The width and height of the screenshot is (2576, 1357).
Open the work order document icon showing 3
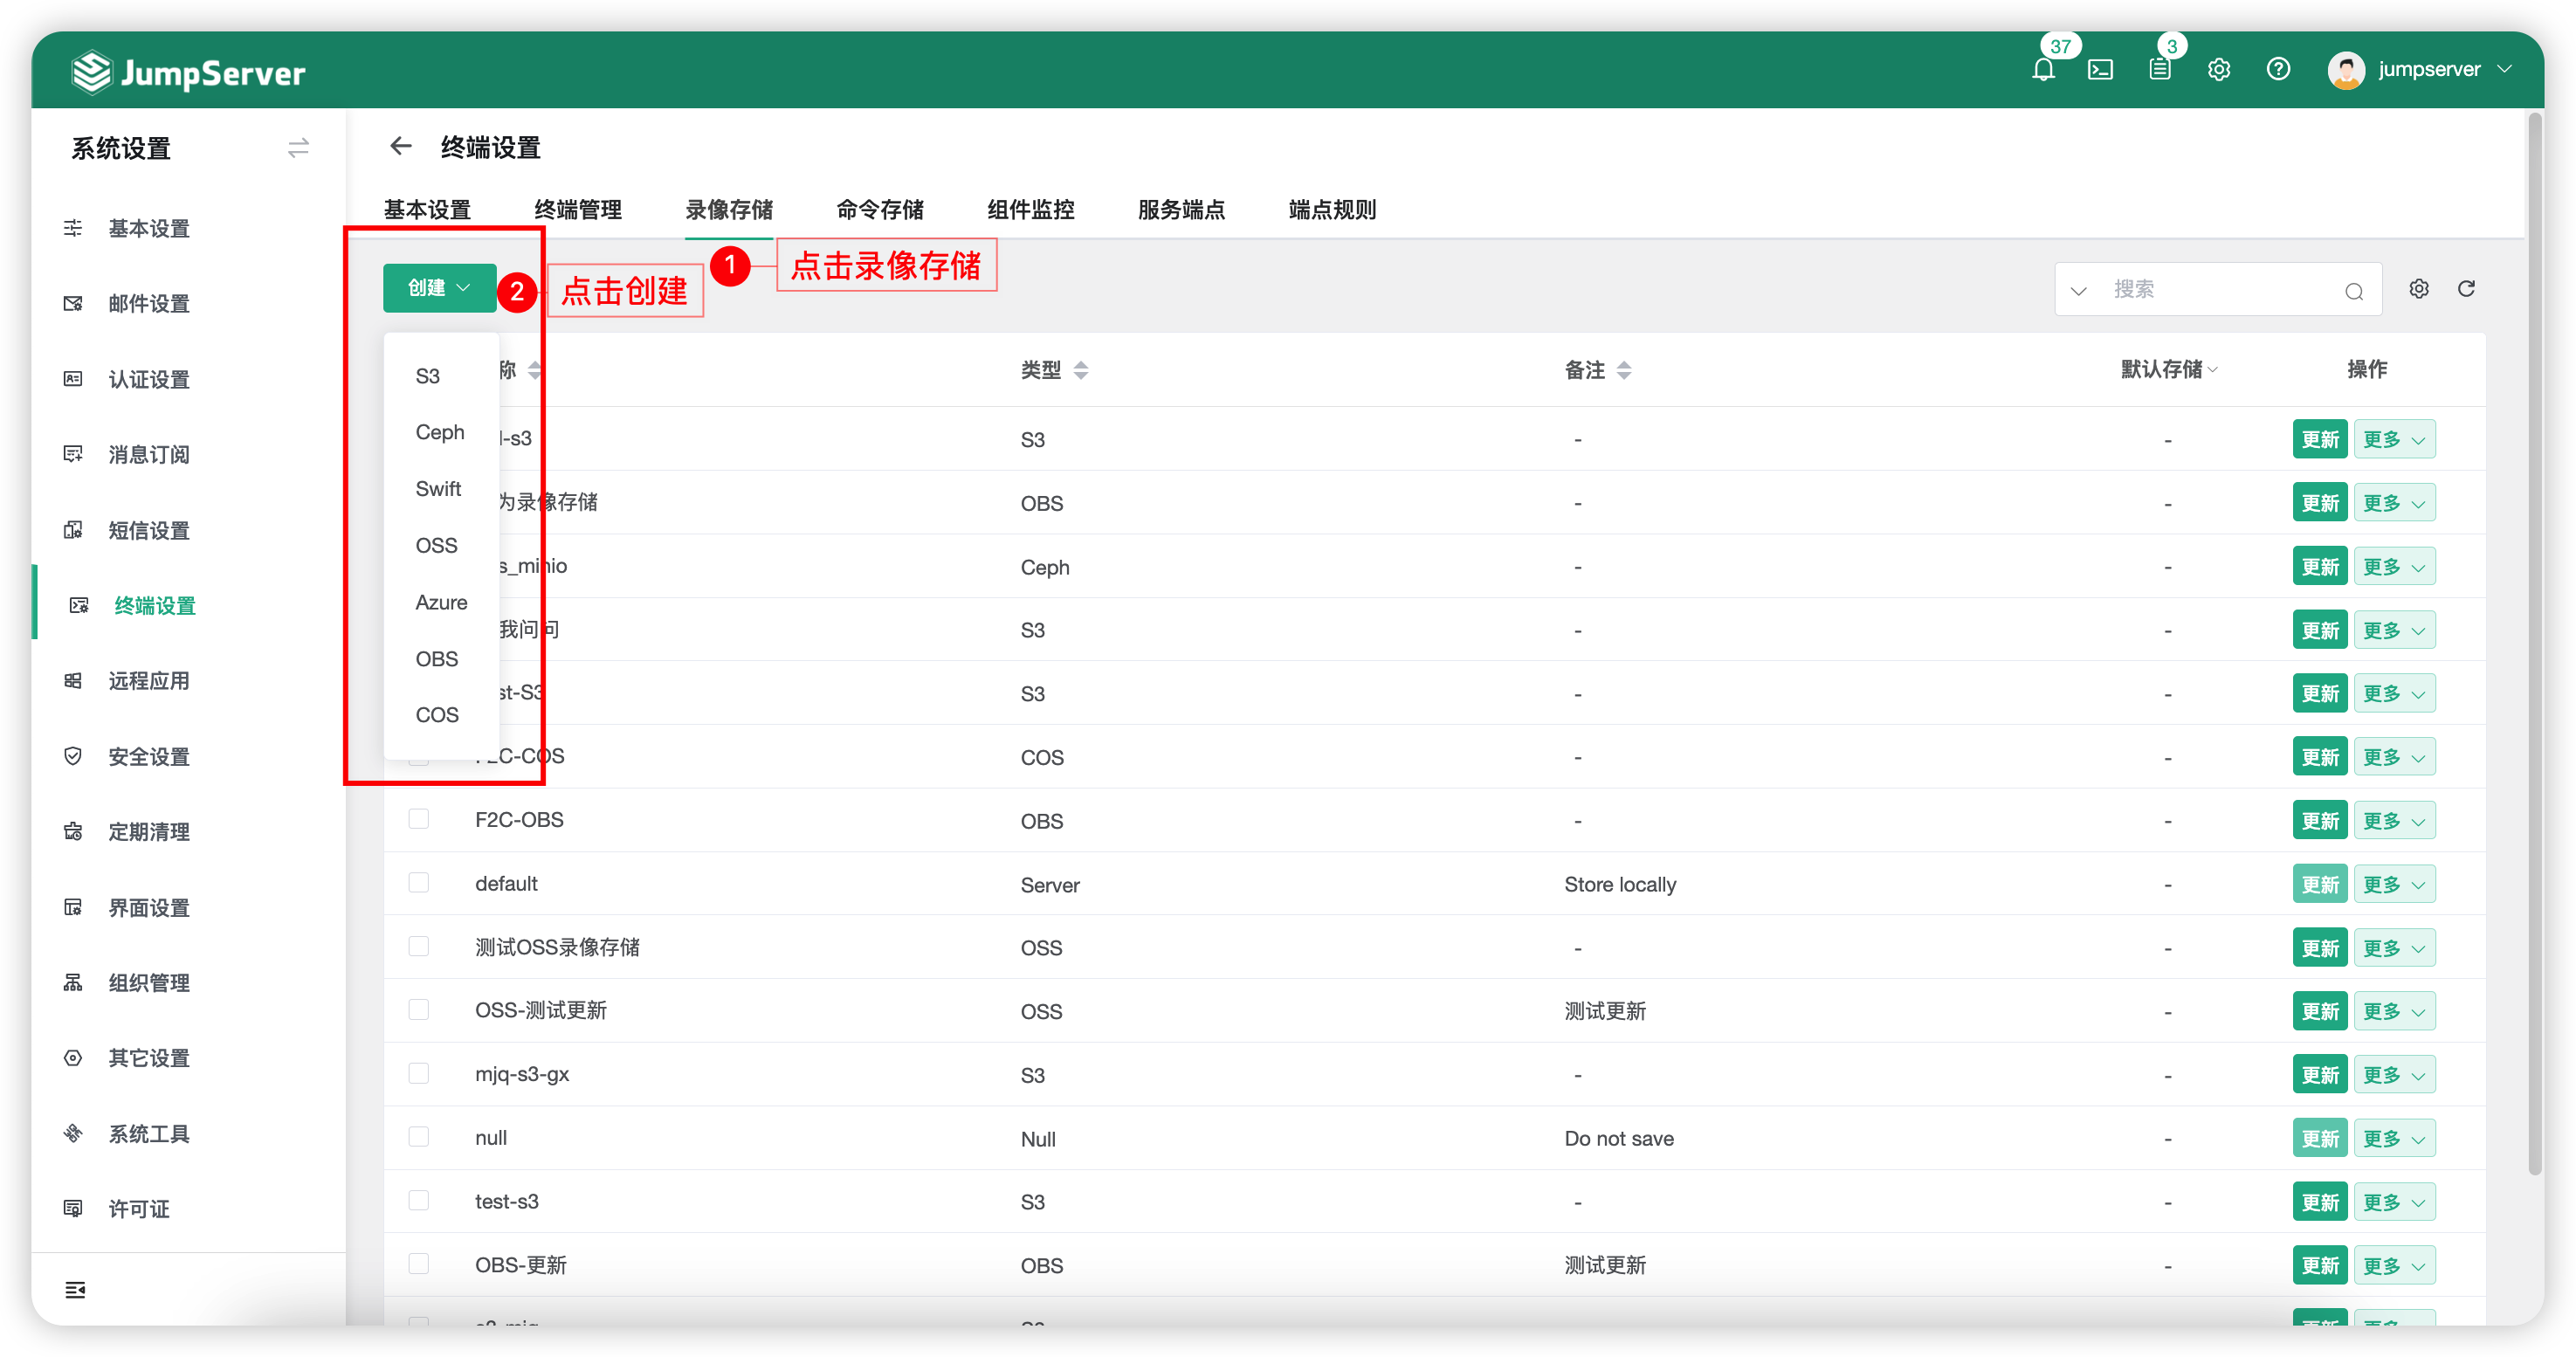pos(2160,70)
